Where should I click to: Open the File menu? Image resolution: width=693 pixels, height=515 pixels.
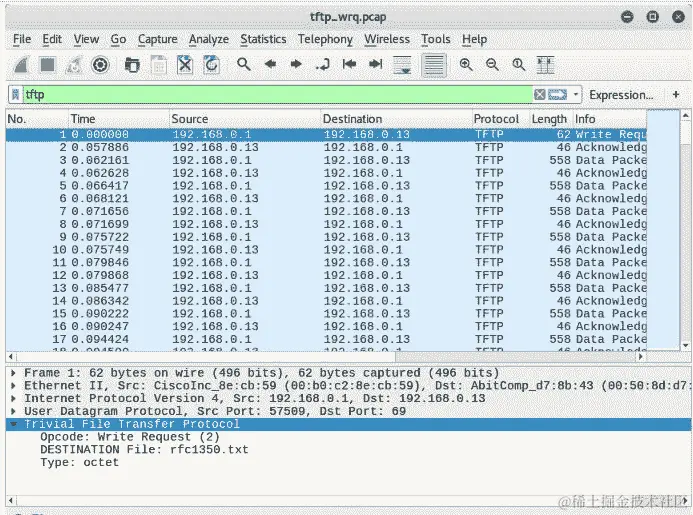click(x=22, y=39)
